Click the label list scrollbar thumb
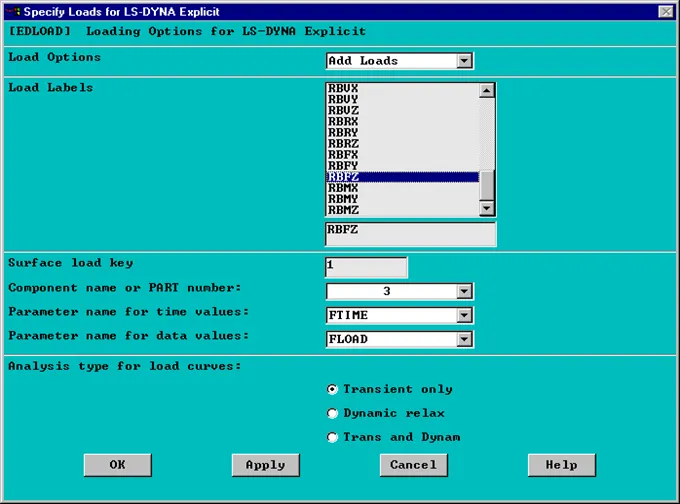 coord(487,186)
